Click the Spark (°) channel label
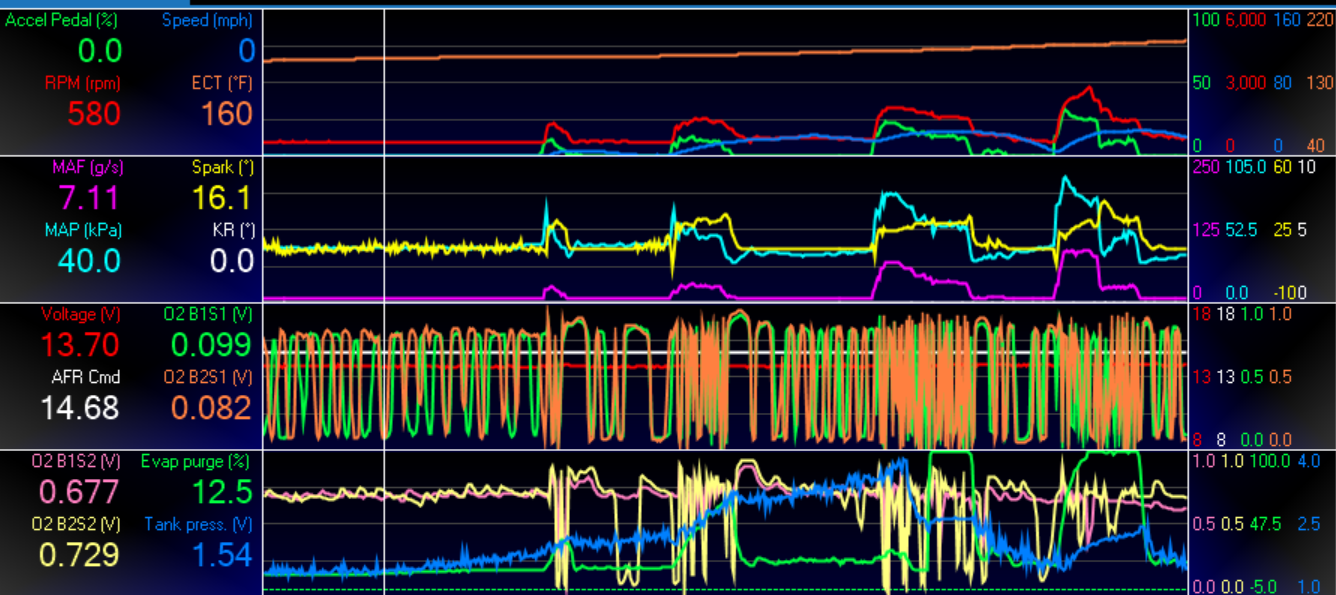Image resolution: width=1336 pixels, height=595 pixels. pos(223,167)
